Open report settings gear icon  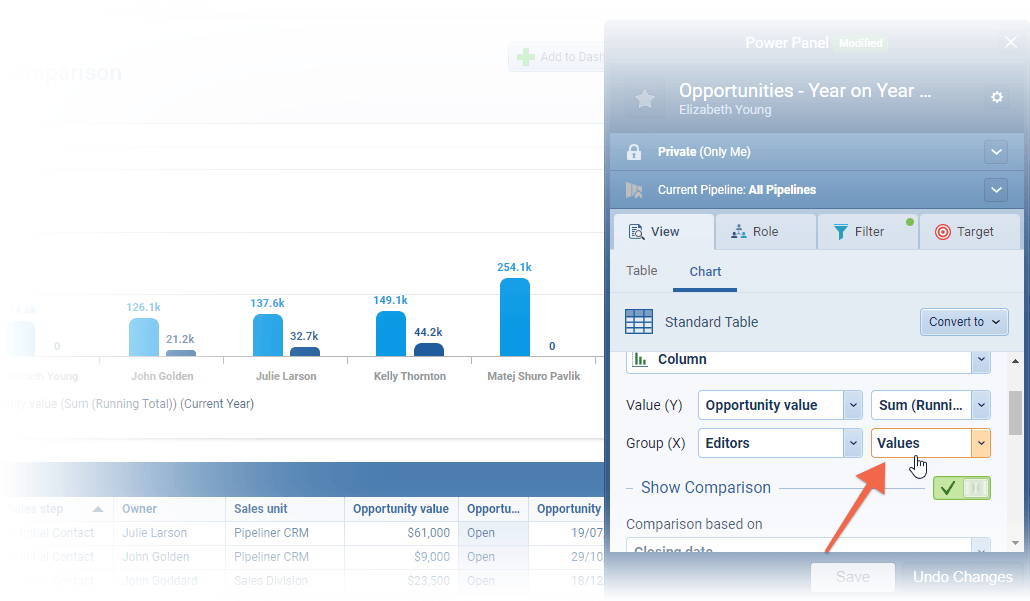point(996,97)
